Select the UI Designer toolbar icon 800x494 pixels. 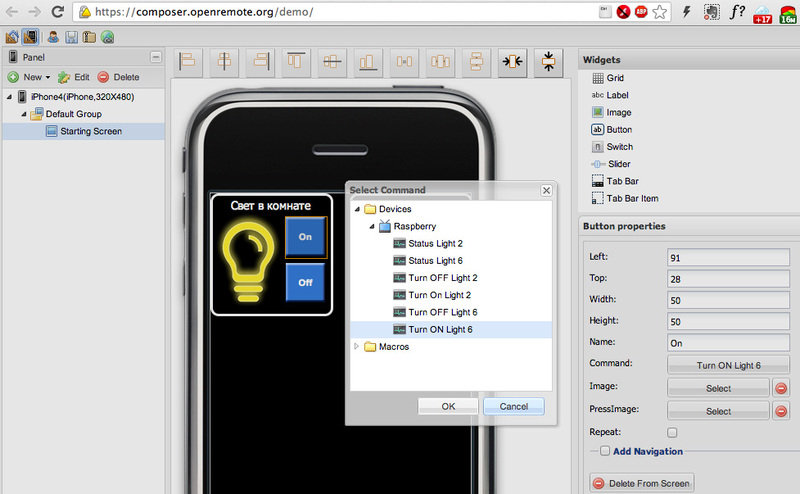(30, 37)
